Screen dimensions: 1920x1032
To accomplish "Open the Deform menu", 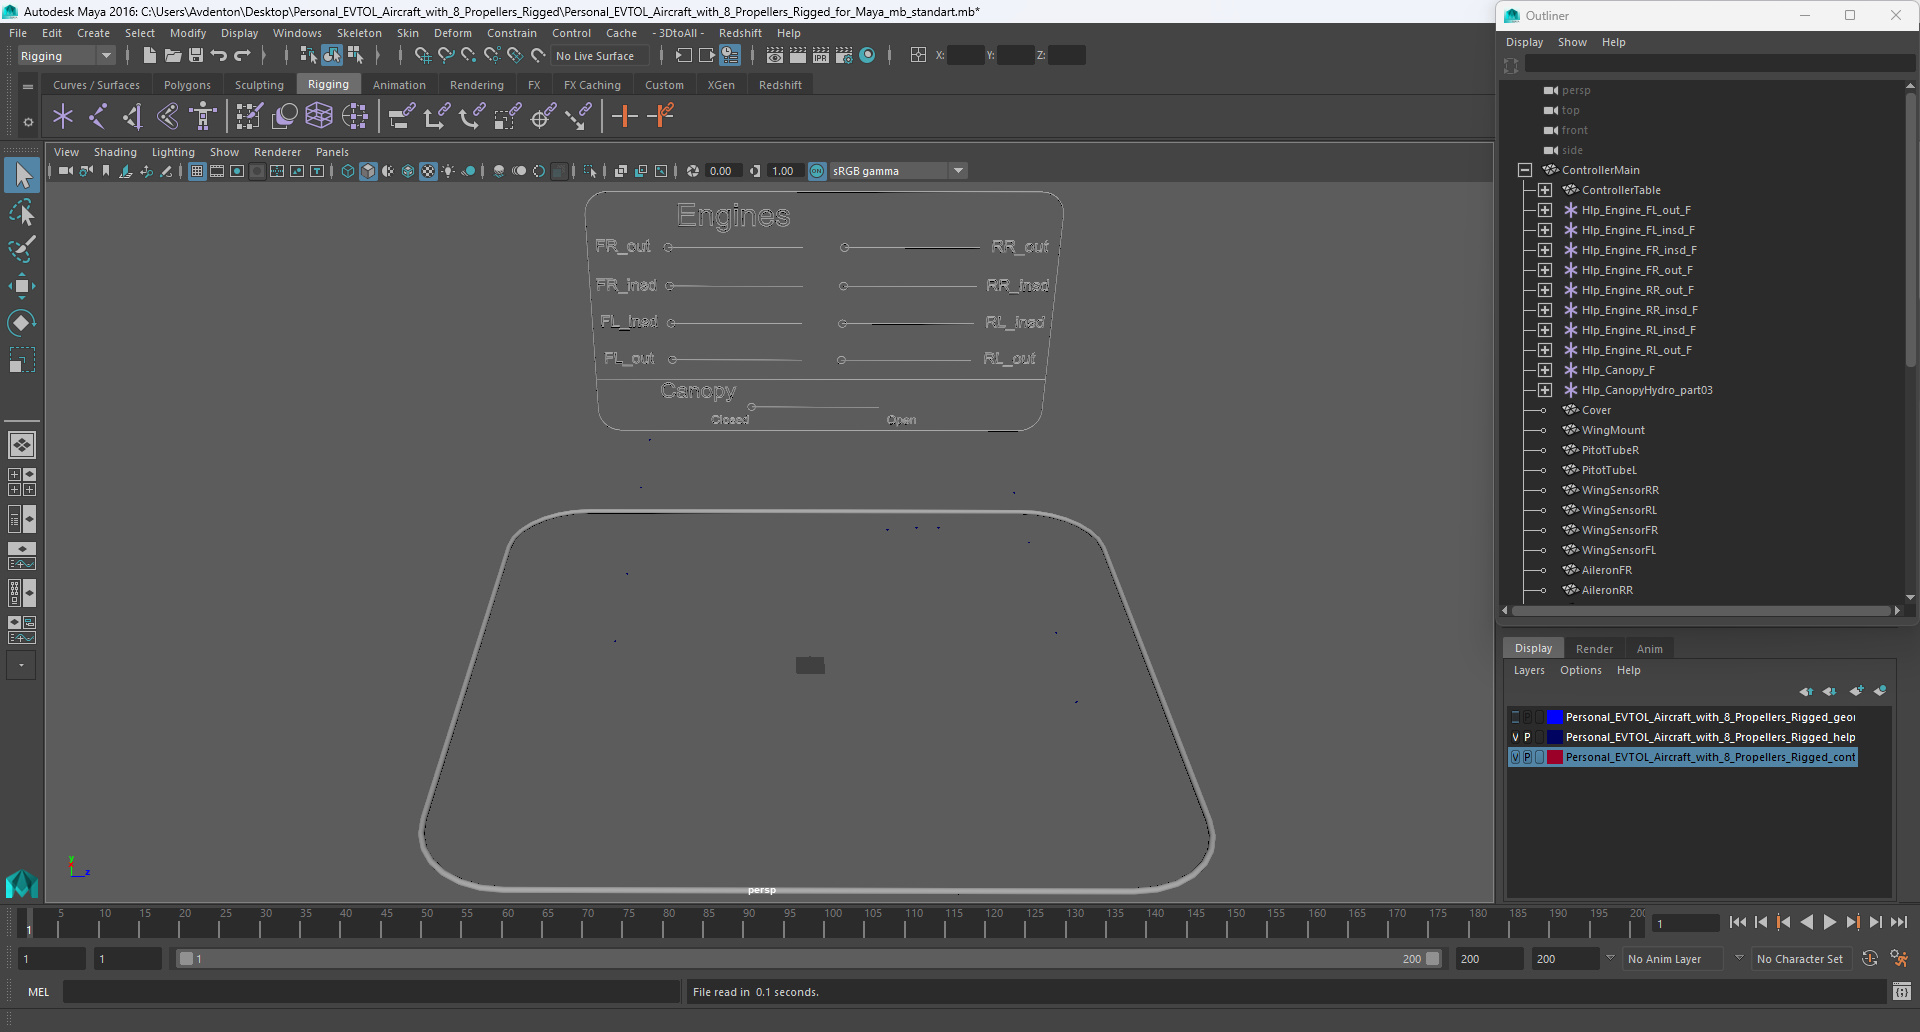I will (x=452, y=33).
